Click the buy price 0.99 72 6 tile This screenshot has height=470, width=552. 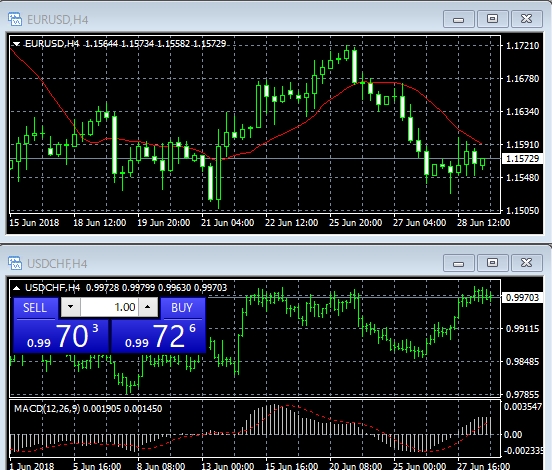point(158,336)
